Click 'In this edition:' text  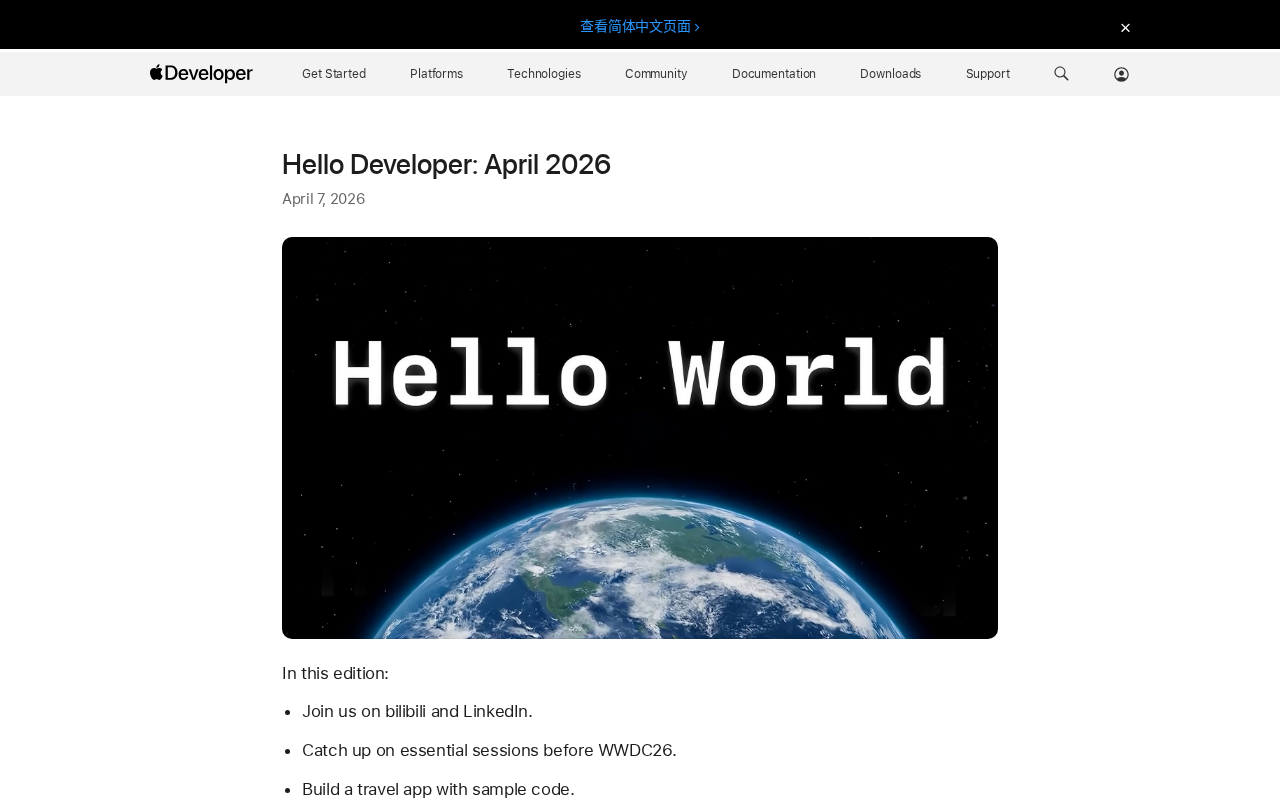click(x=335, y=673)
